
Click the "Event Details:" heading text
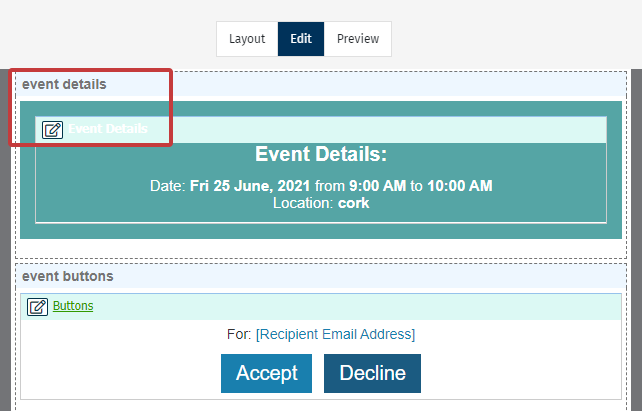pos(321,155)
